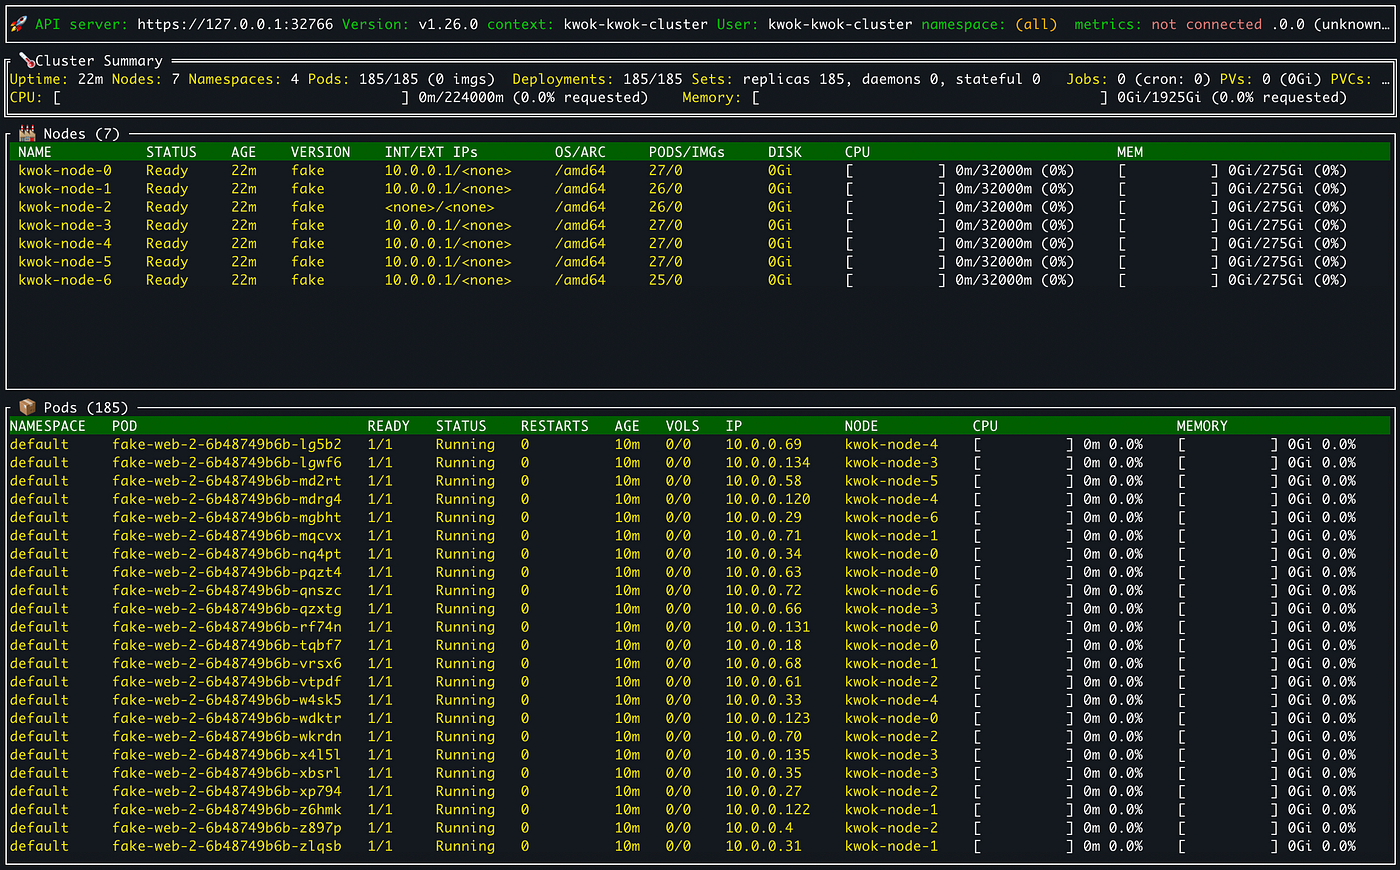The height and width of the screenshot is (870, 1400).
Task: Select kwok-node-4 in the Nodes NAME column
Action: coord(65,244)
